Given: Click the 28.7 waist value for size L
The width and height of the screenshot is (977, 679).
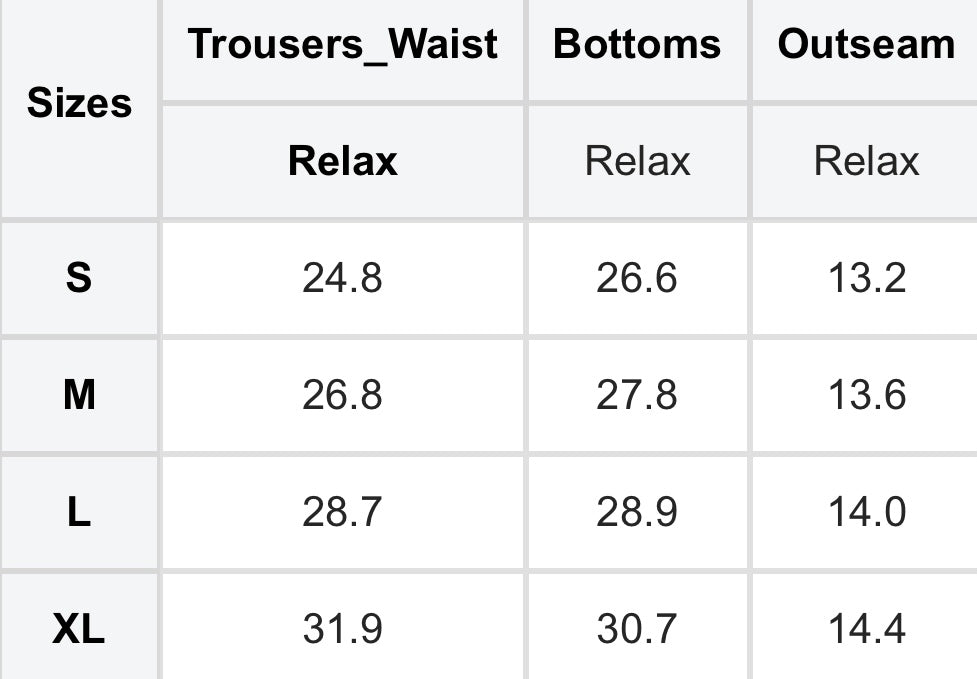Looking at the screenshot, I should tap(343, 513).
